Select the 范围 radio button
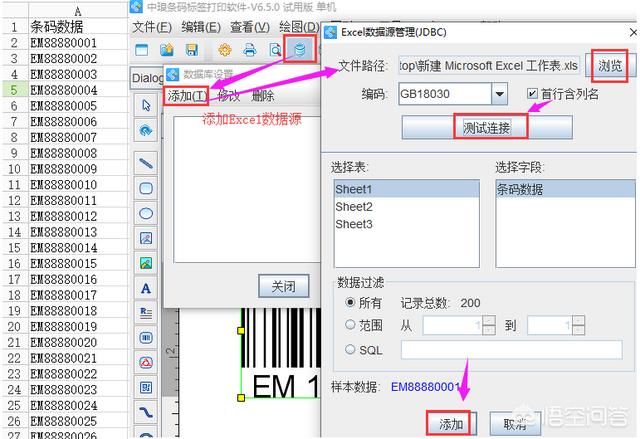 (350, 325)
